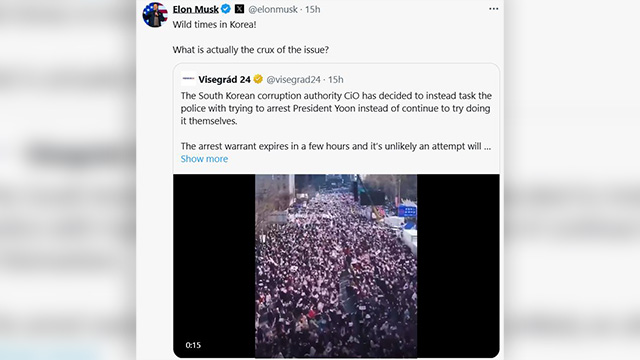Viewport: 640px width, 360px height.
Task: Click the 'Wild times in Korea!' text
Action: [214, 24]
